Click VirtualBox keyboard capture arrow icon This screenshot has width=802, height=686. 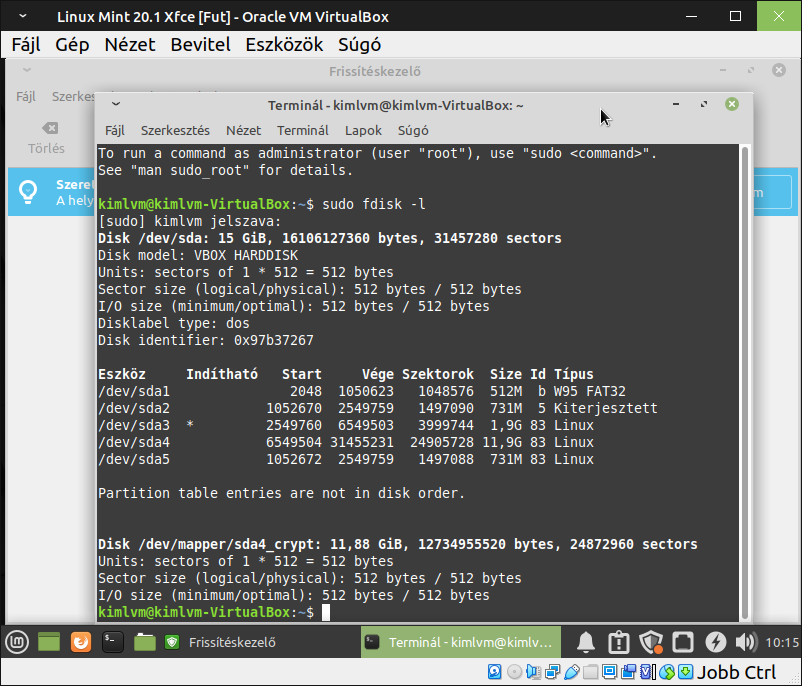[685, 672]
